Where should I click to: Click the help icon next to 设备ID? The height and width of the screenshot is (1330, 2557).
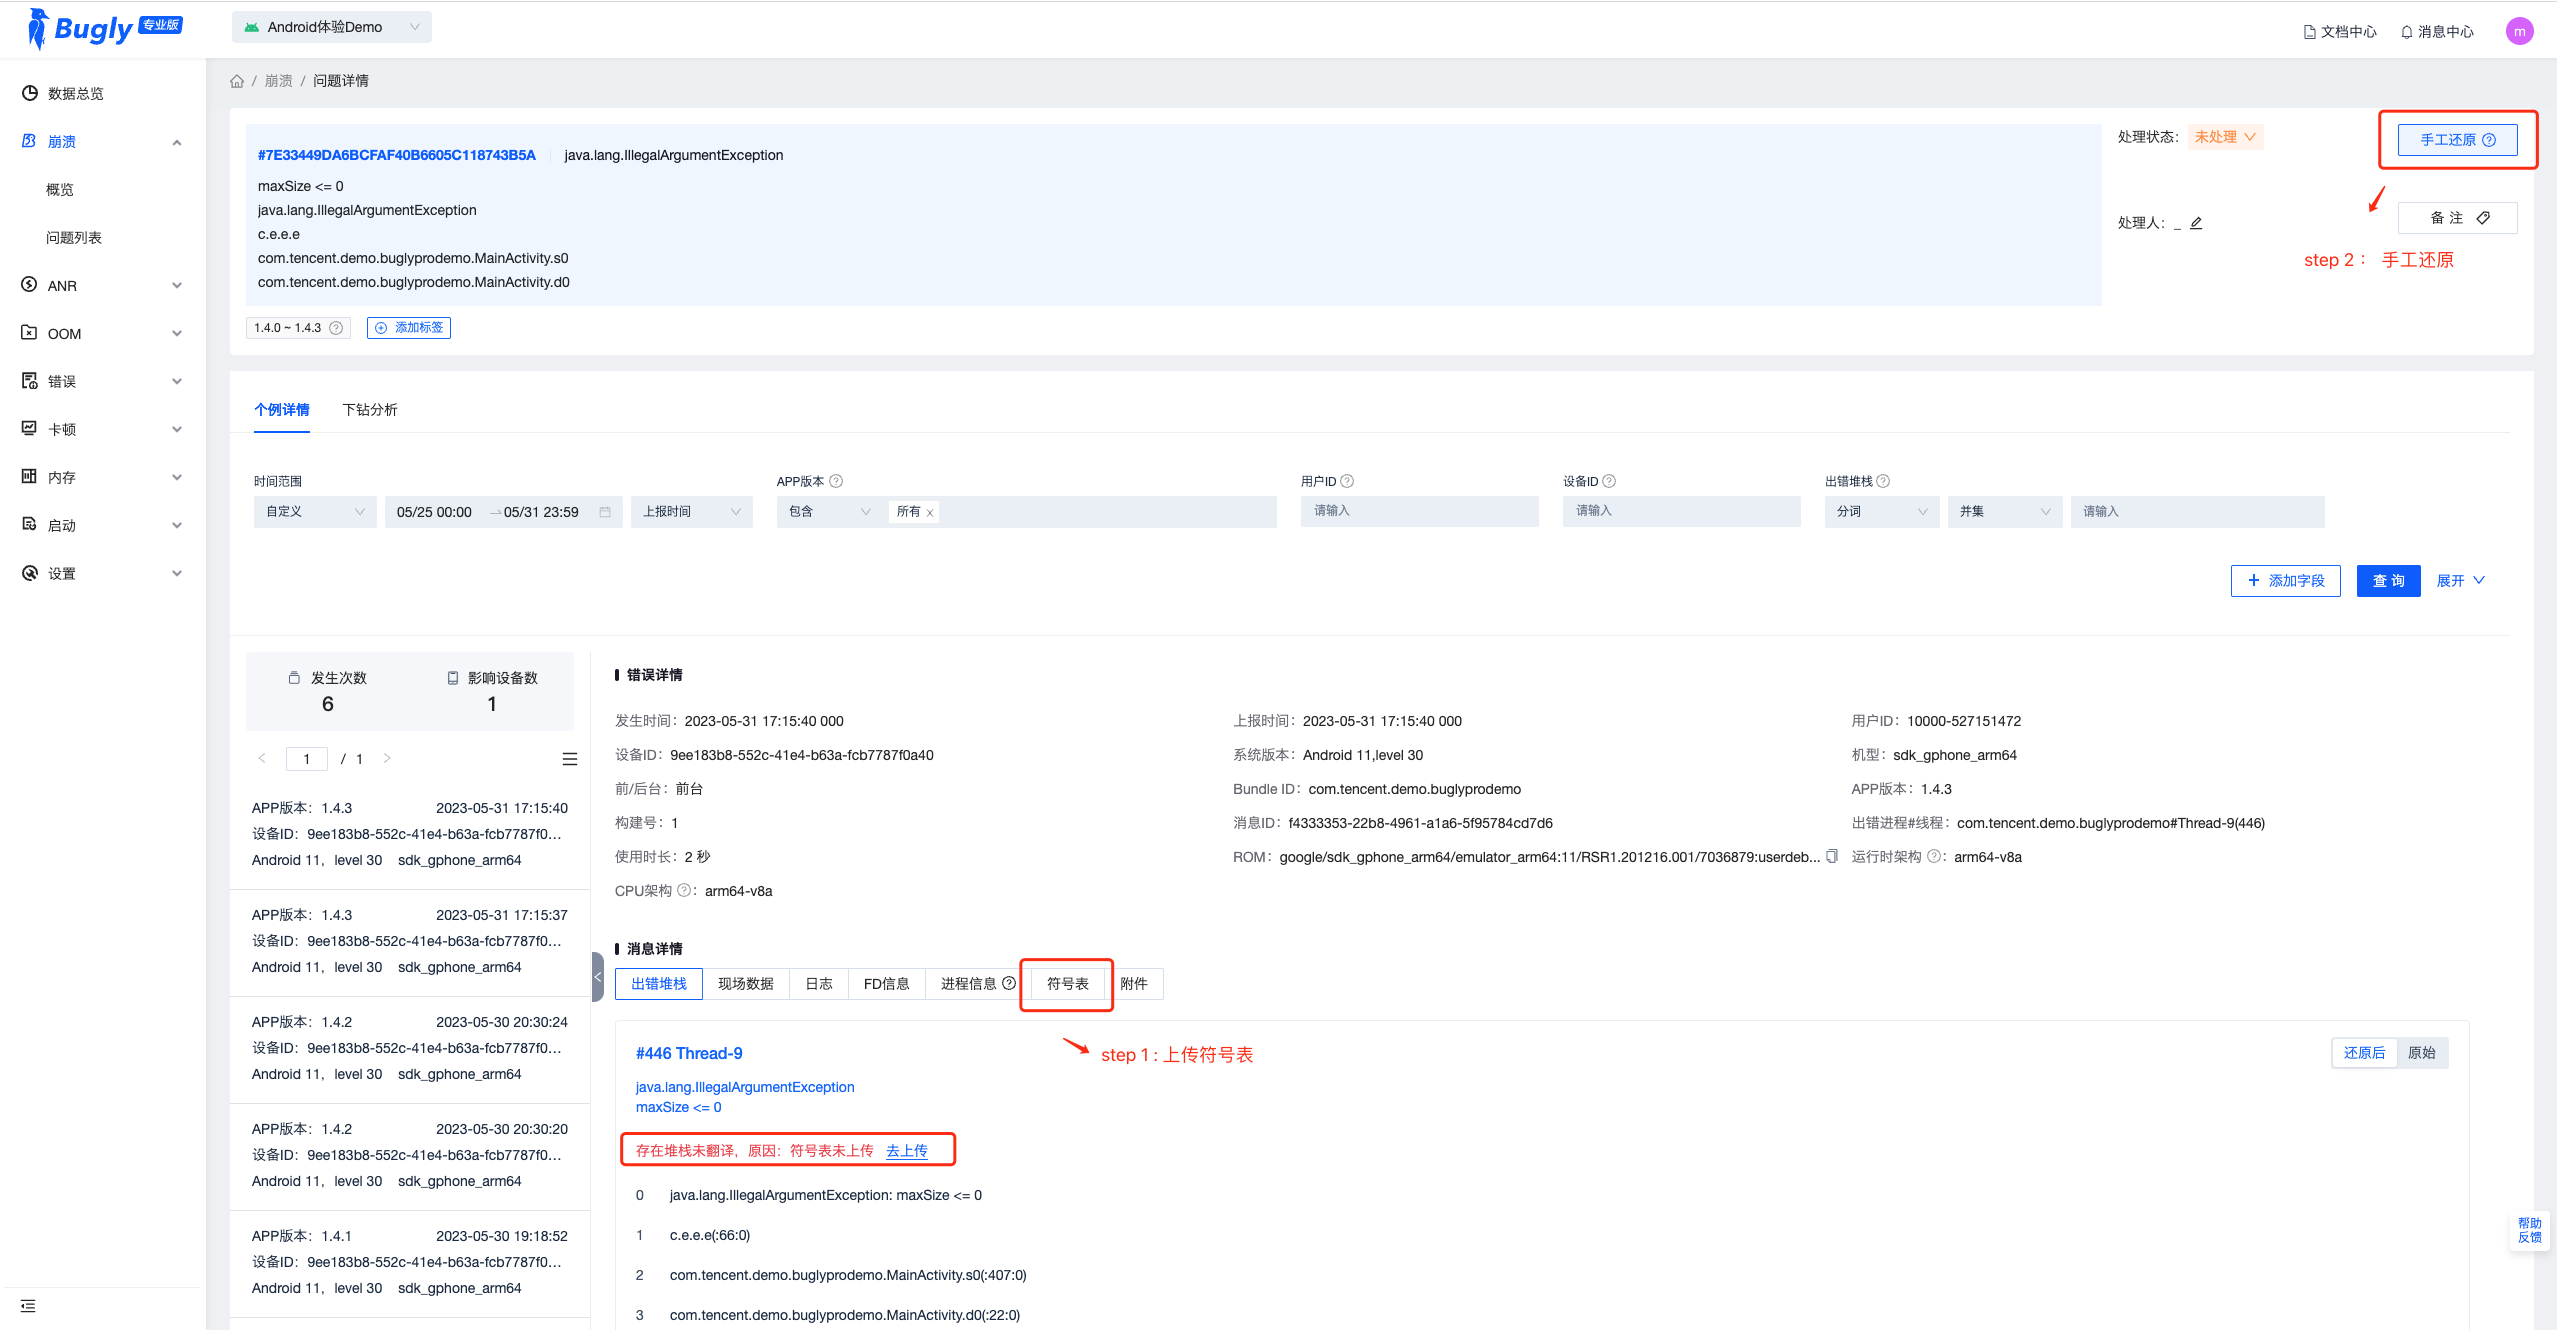[x=1609, y=481]
